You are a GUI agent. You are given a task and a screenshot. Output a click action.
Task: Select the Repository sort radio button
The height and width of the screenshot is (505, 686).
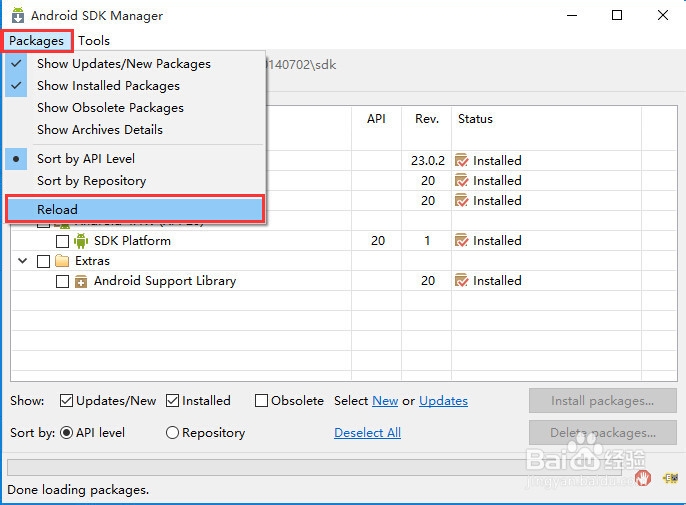pyautogui.click(x=172, y=433)
